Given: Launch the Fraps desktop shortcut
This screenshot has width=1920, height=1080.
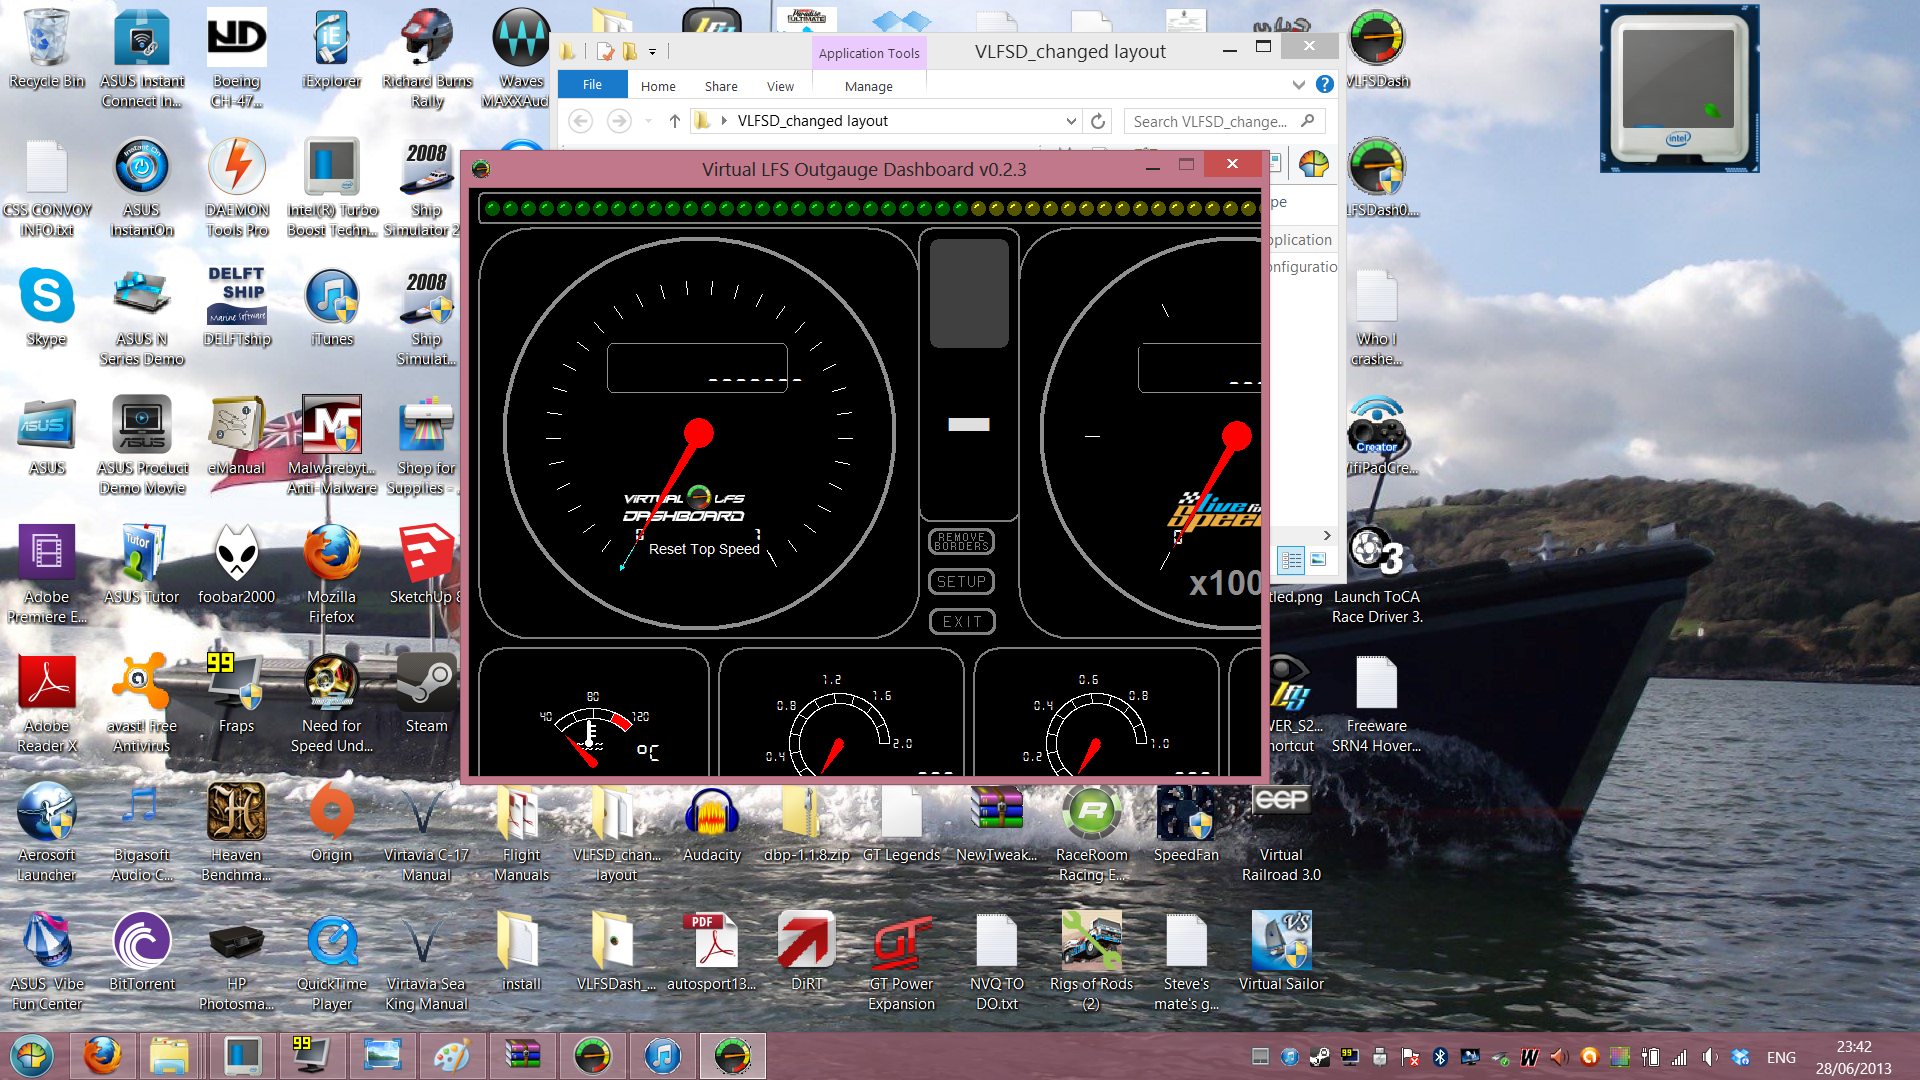Looking at the screenshot, I should pyautogui.click(x=236, y=695).
